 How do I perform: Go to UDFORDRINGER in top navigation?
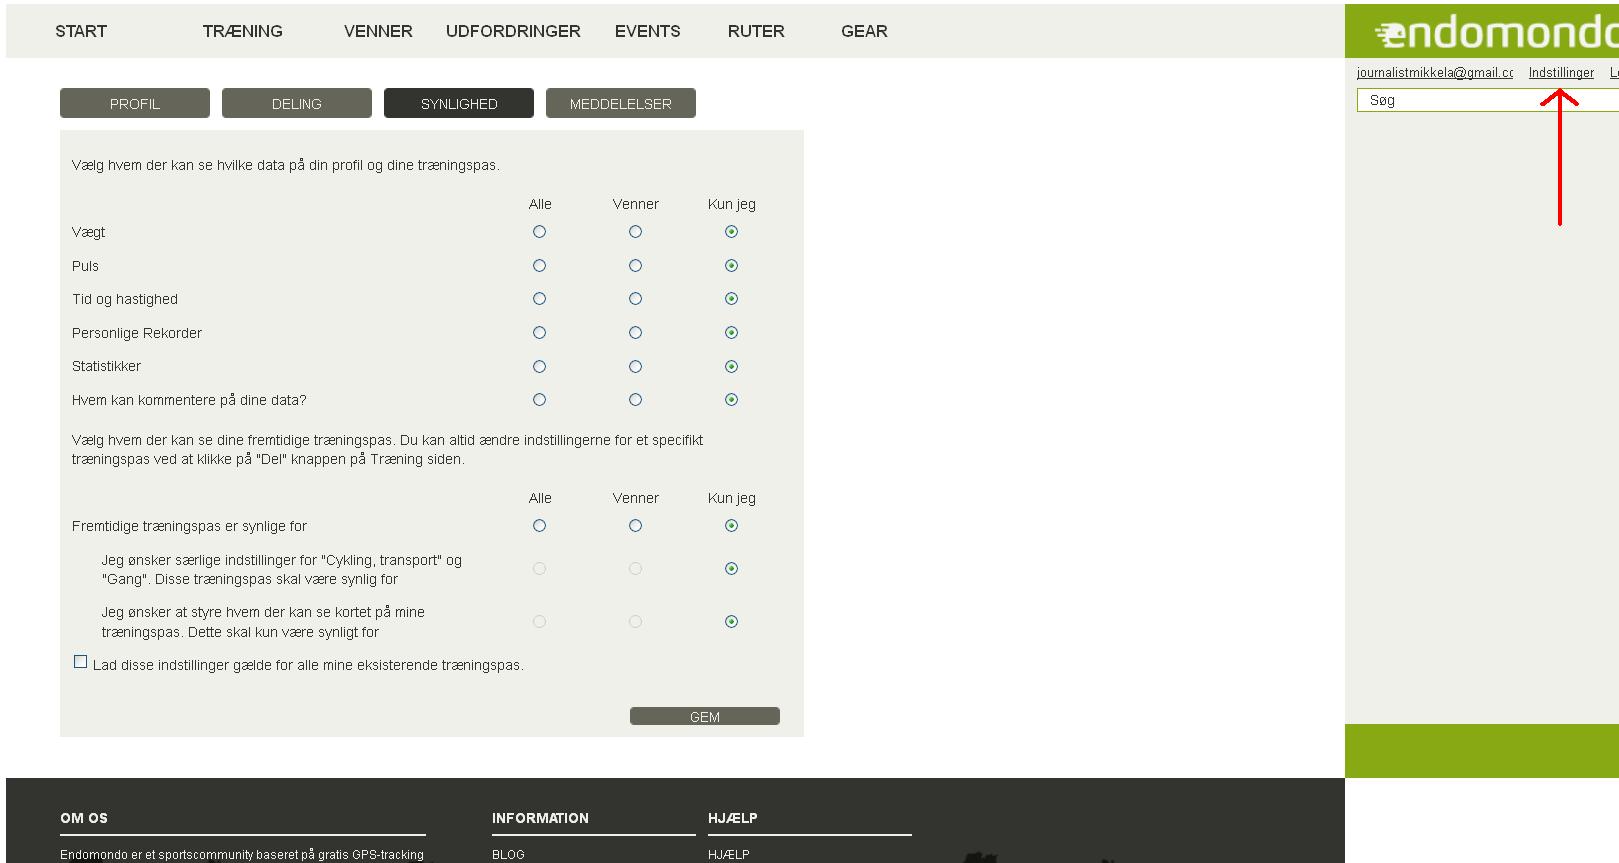[513, 31]
